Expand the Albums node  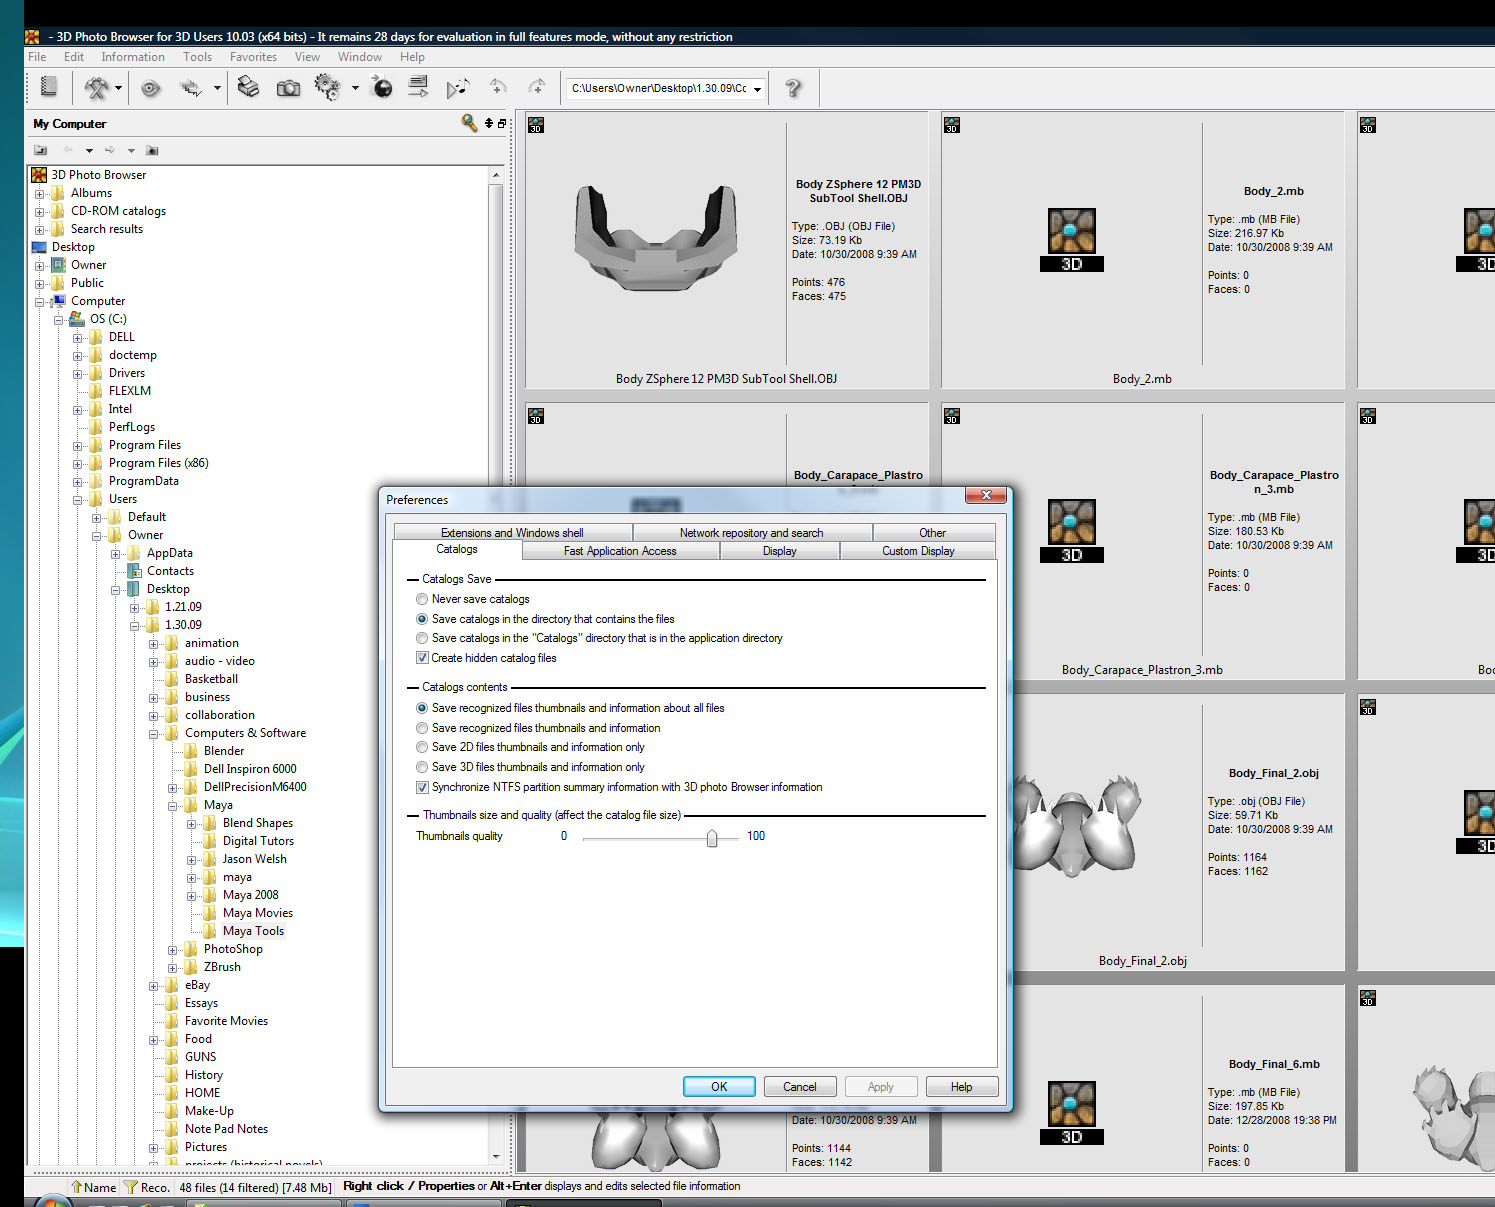(x=40, y=193)
